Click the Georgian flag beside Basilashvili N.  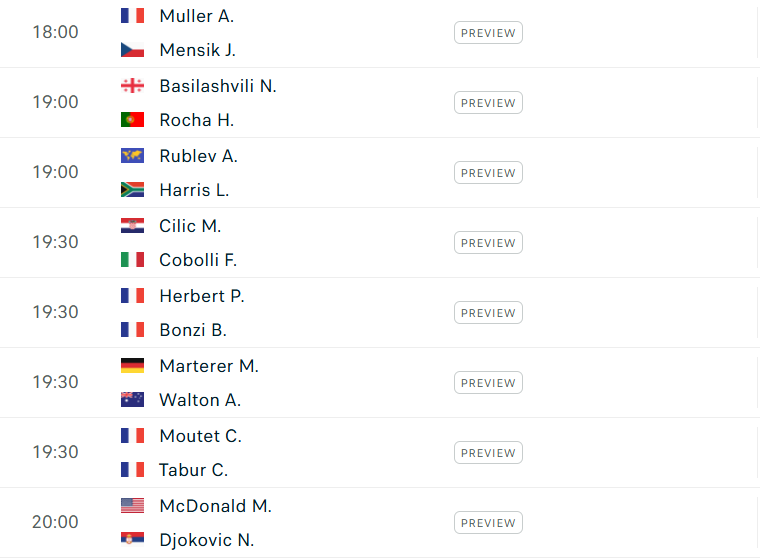[132, 86]
